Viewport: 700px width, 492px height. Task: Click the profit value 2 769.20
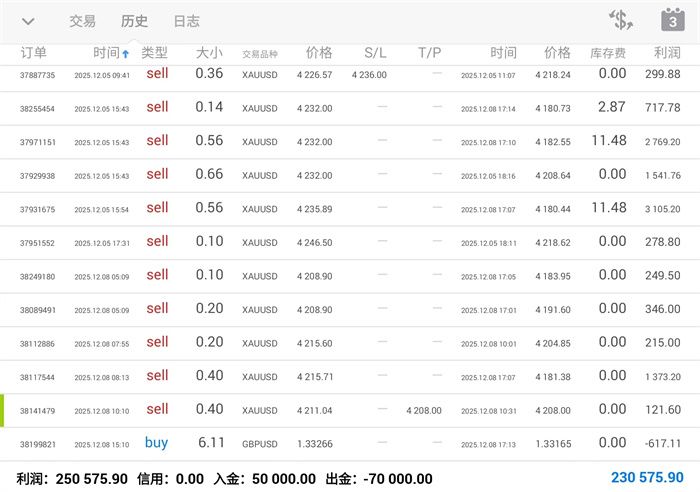(663, 142)
